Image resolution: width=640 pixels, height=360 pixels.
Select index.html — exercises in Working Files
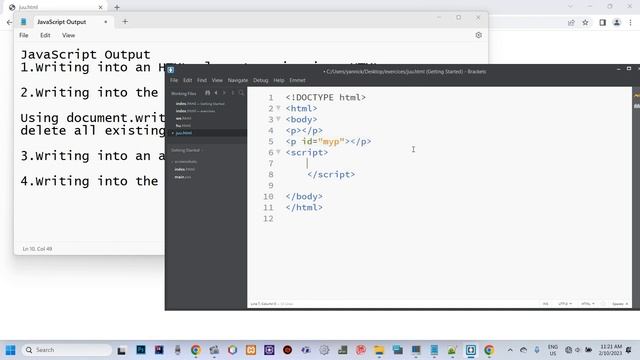pos(195,111)
